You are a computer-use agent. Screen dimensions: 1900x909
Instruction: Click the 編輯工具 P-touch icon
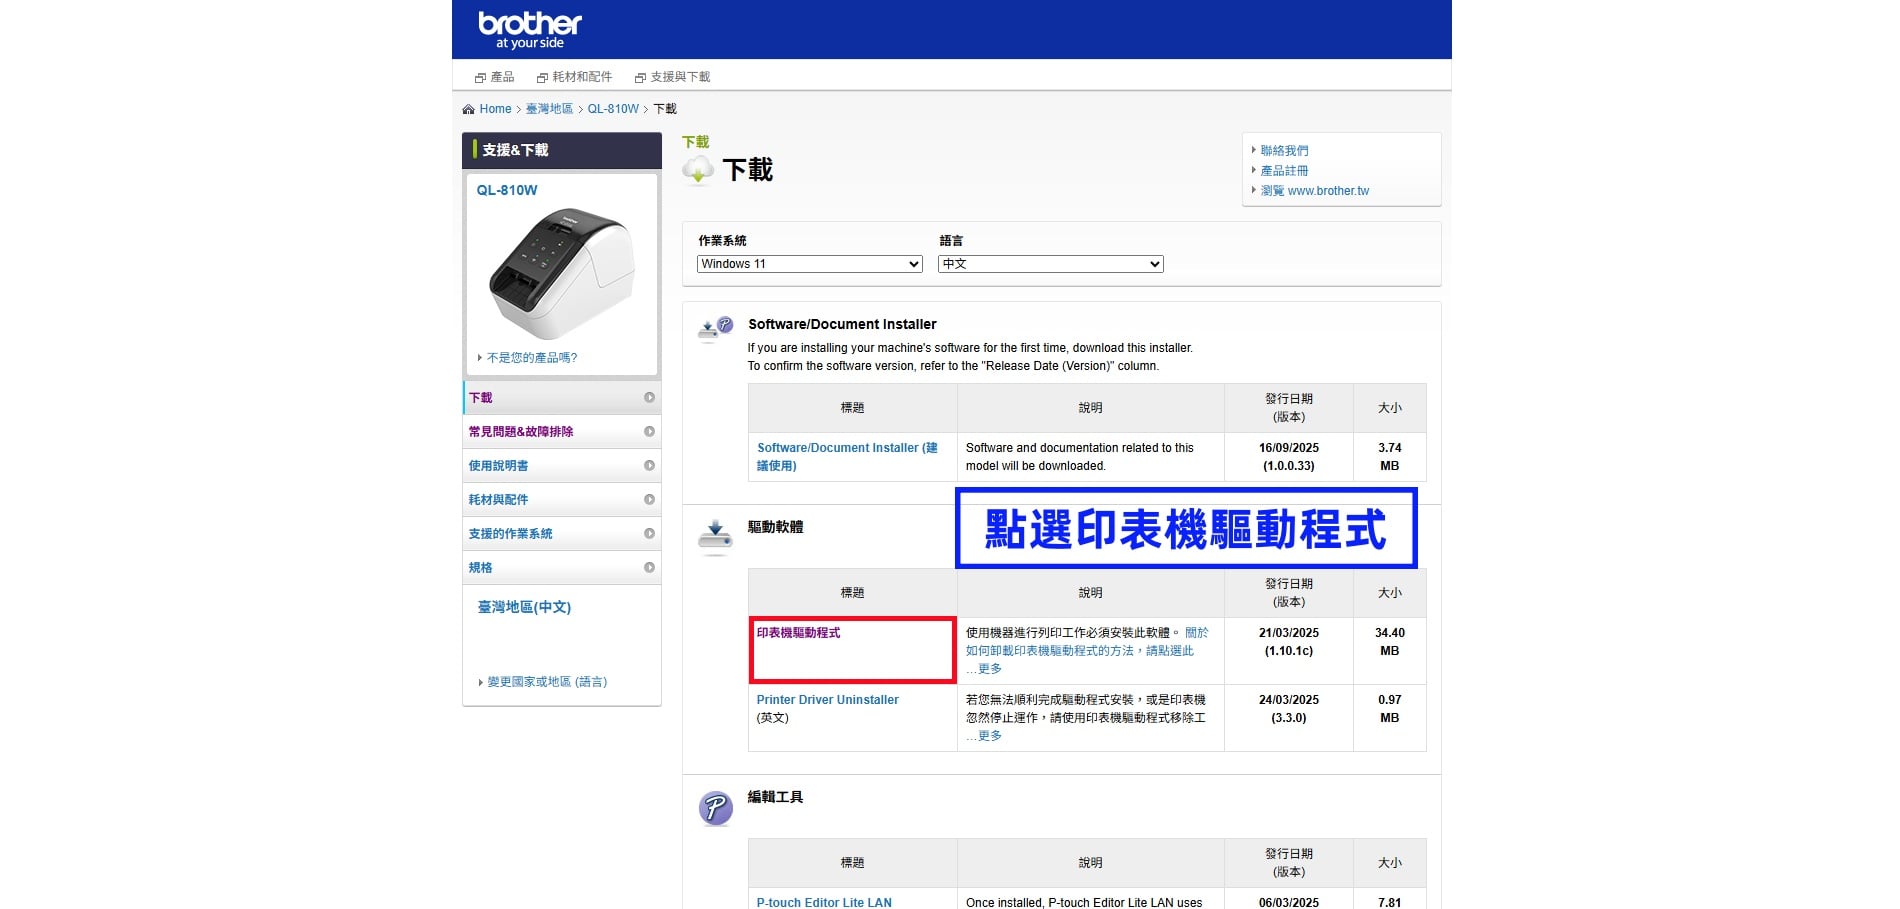[x=715, y=808]
